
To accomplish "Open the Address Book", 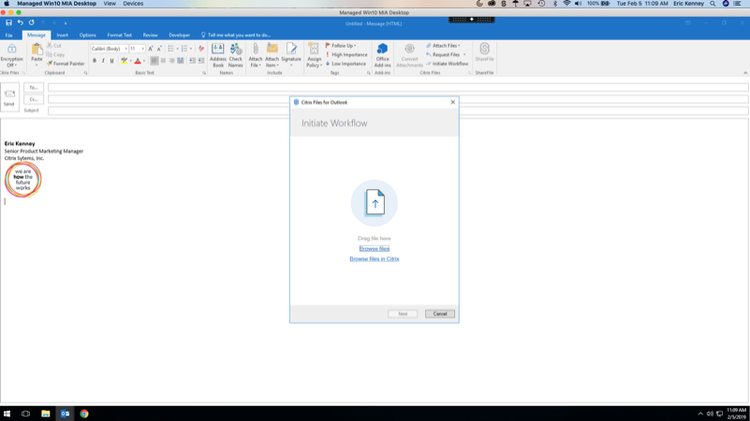I will [218, 55].
